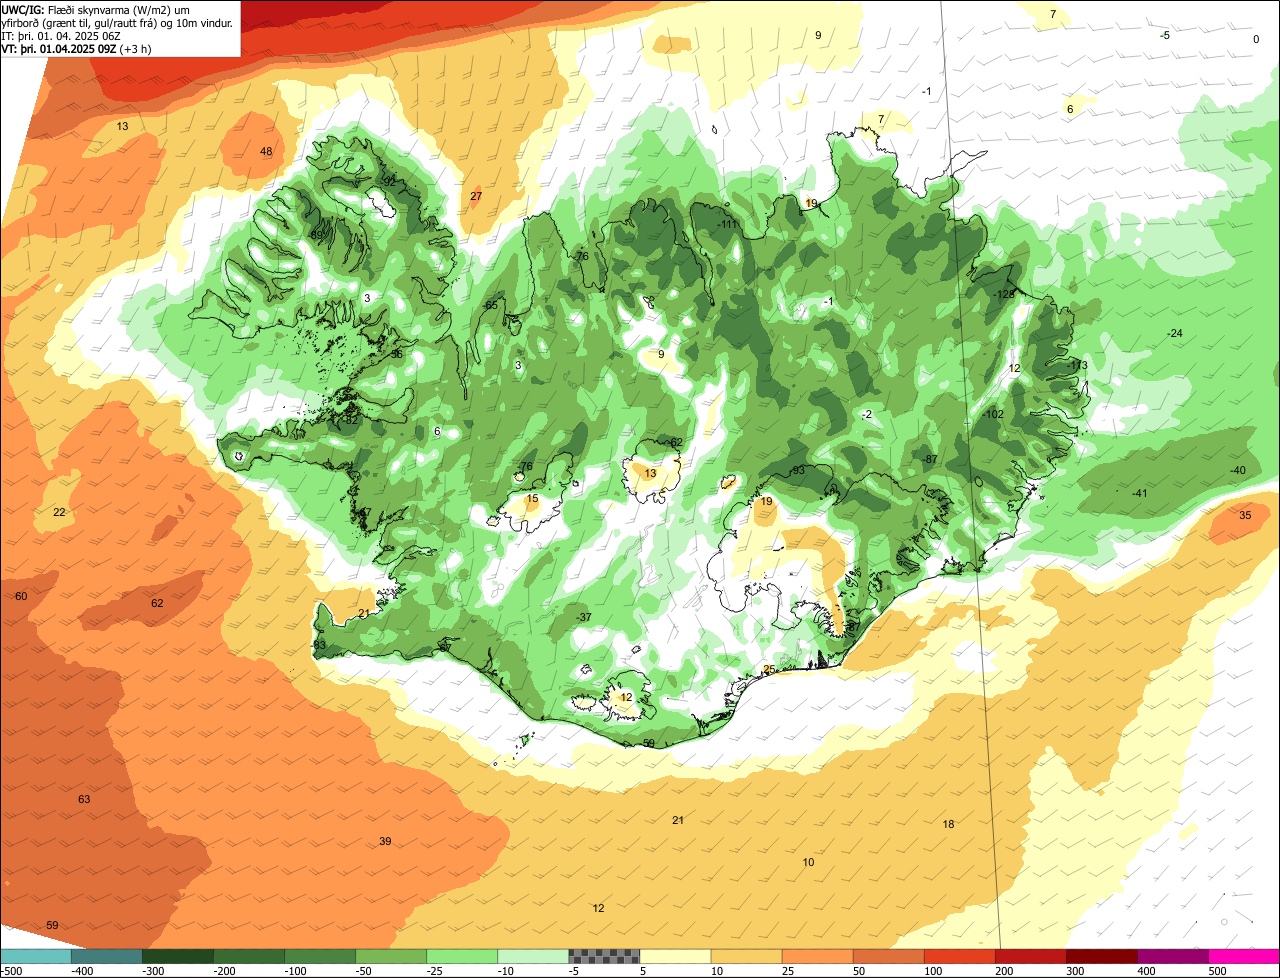Click the map value '93' north of the glacier
The height and width of the screenshot is (978, 1280).
click(798, 470)
